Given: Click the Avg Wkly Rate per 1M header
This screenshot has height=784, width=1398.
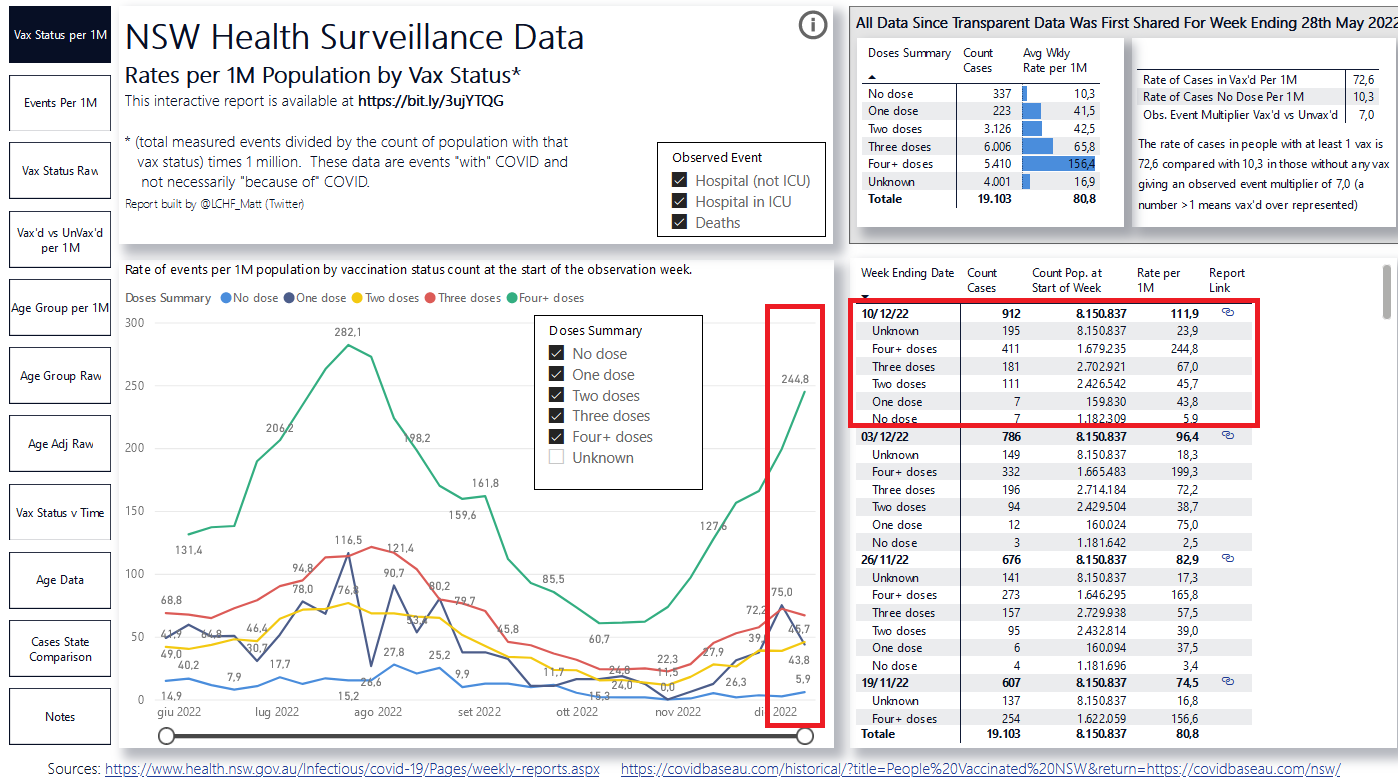Looking at the screenshot, I should (x=1055, y=60).
